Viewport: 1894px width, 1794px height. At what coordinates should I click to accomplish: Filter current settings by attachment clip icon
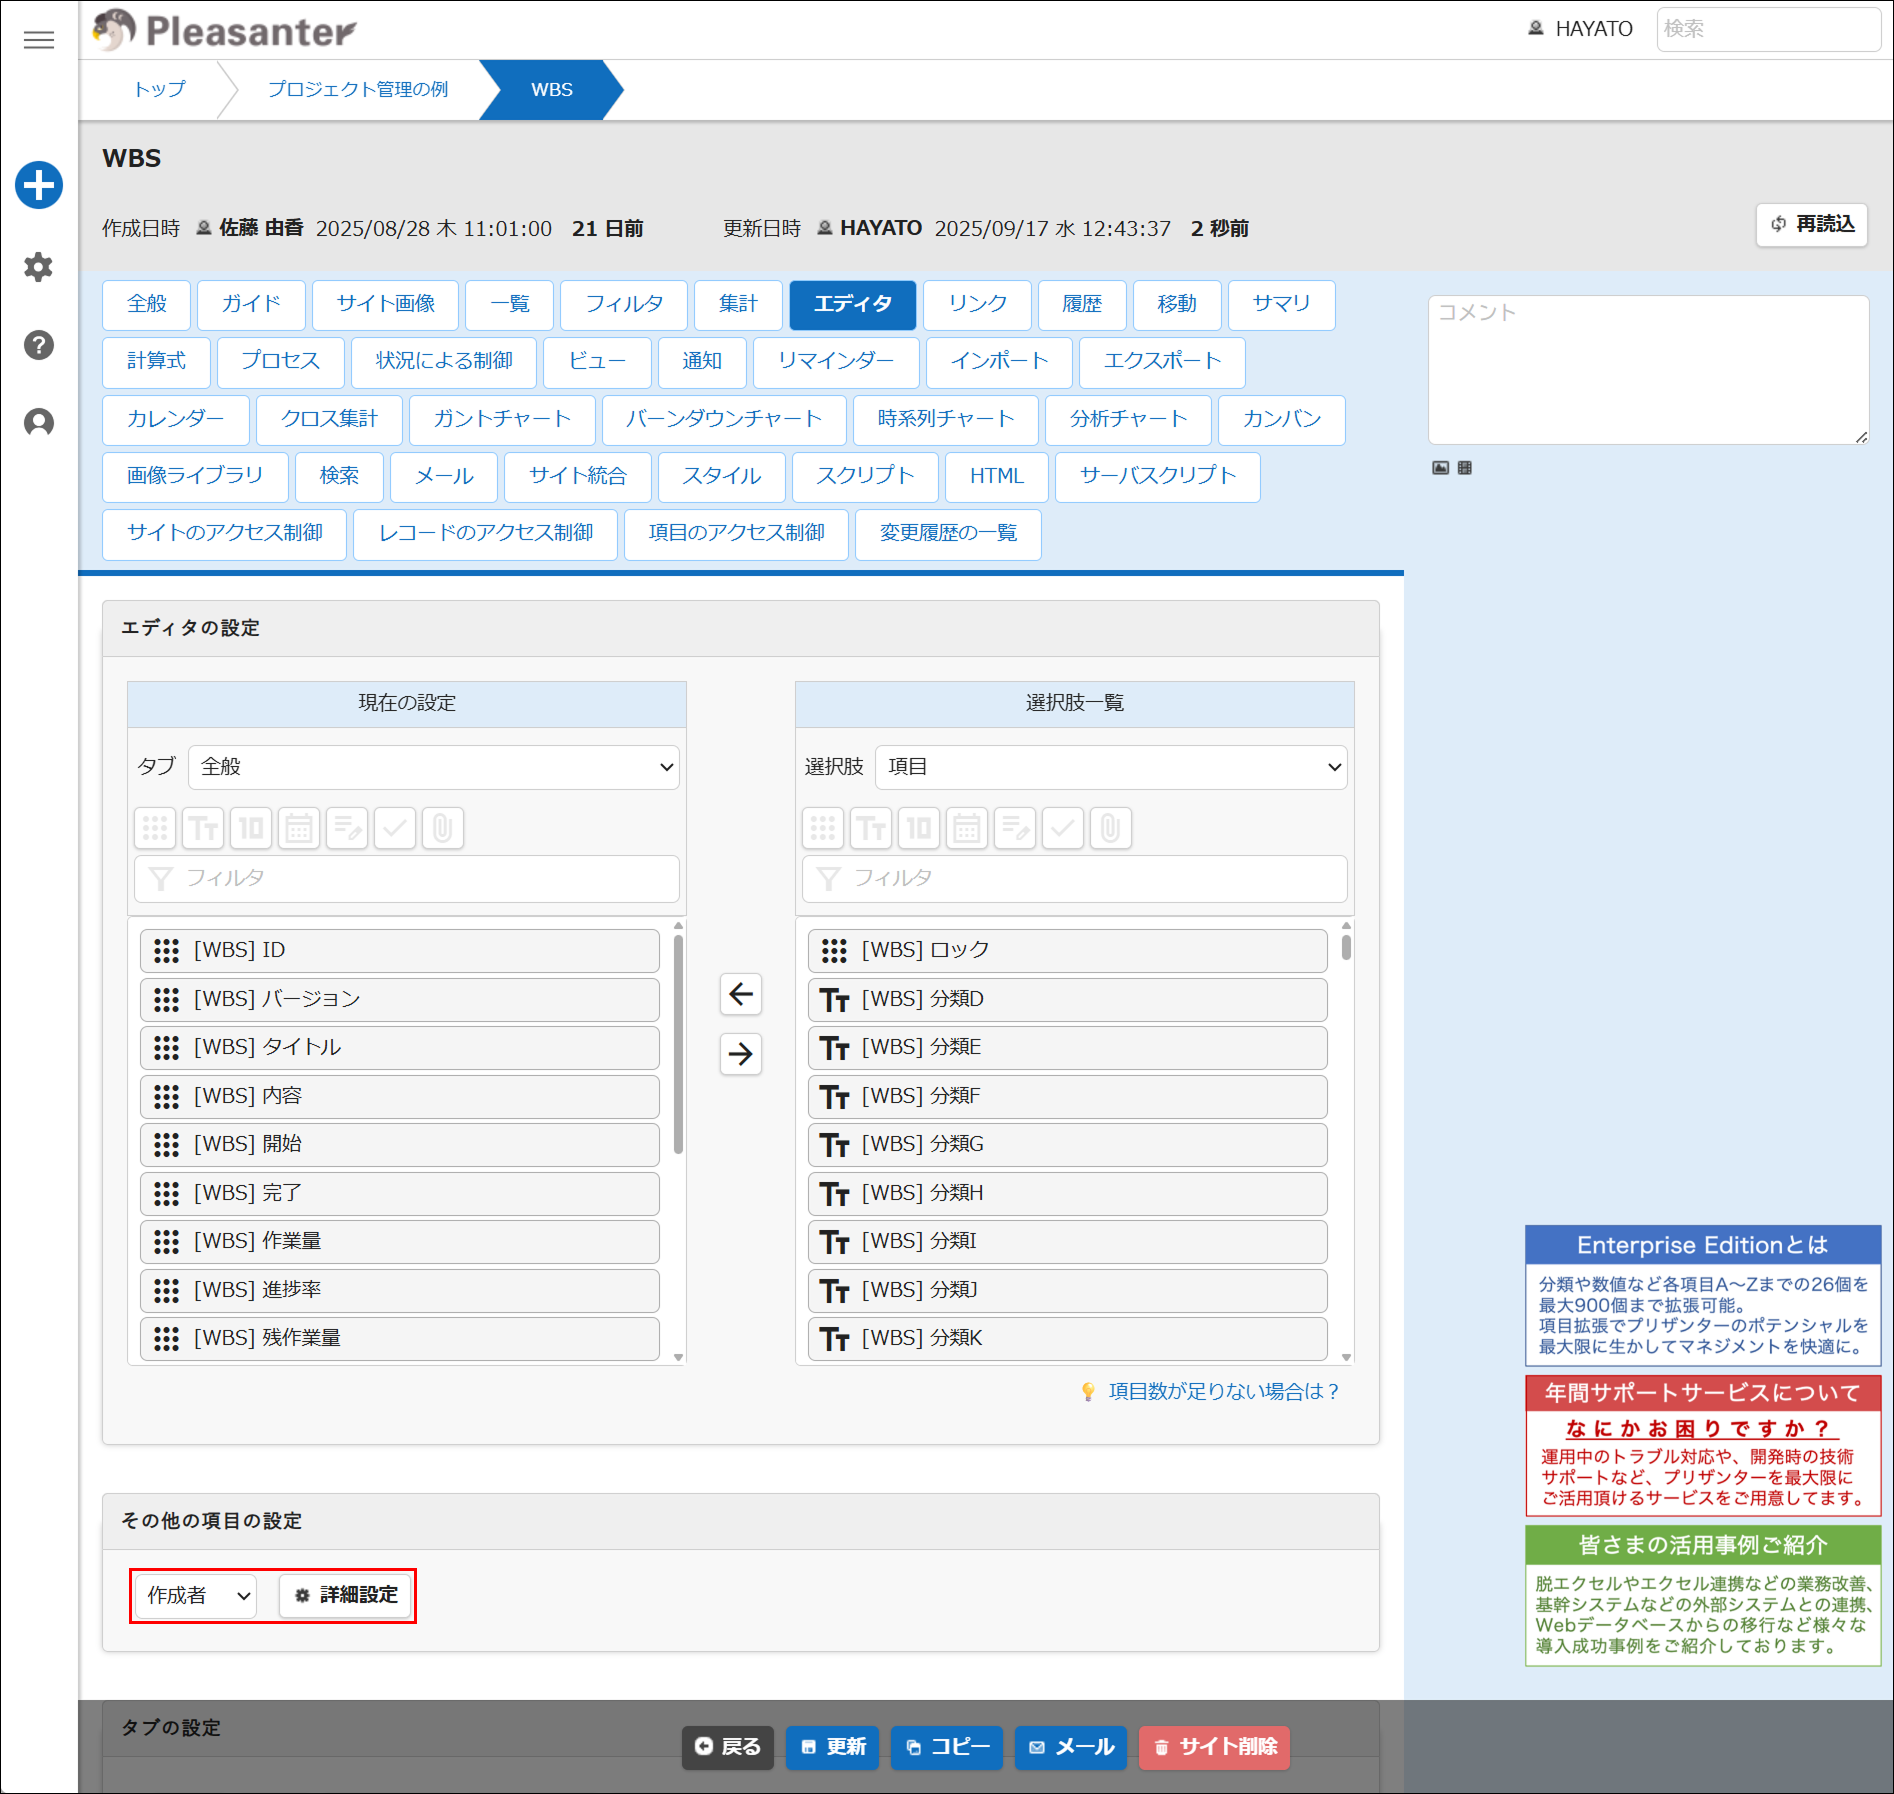pos(443,828)
